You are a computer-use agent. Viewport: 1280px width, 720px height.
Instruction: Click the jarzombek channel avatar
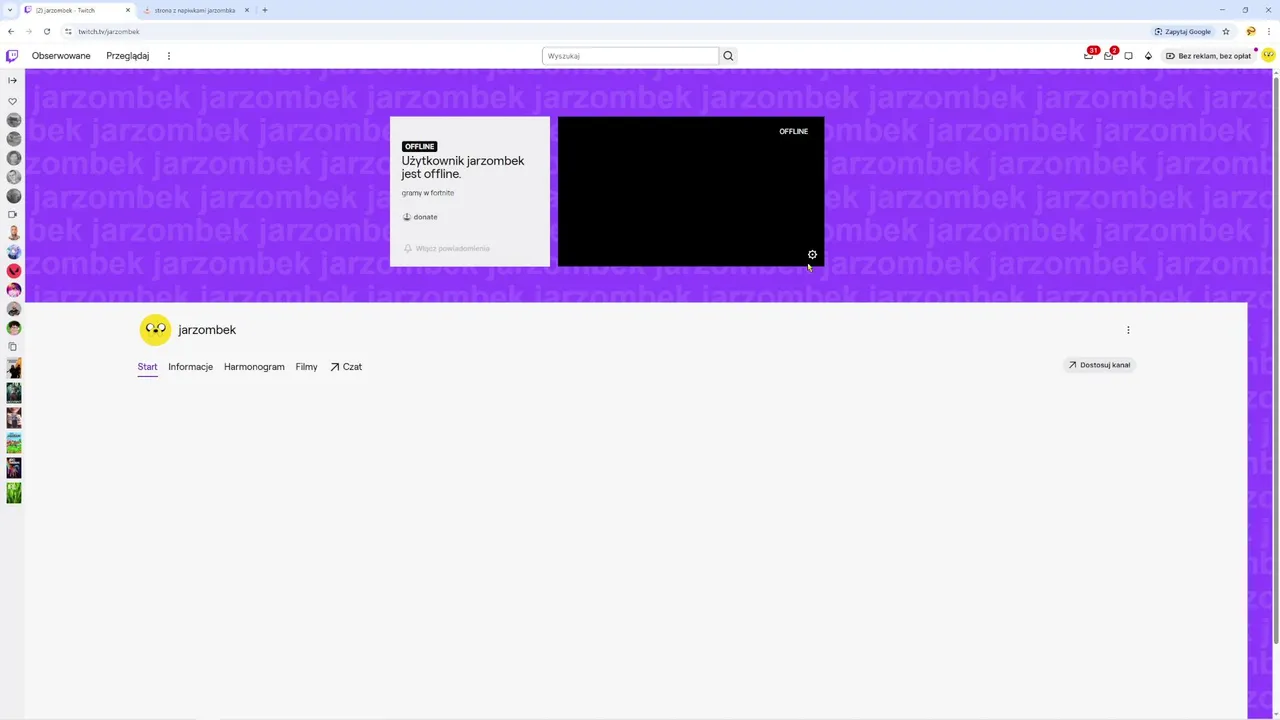(x=155, y=330)
